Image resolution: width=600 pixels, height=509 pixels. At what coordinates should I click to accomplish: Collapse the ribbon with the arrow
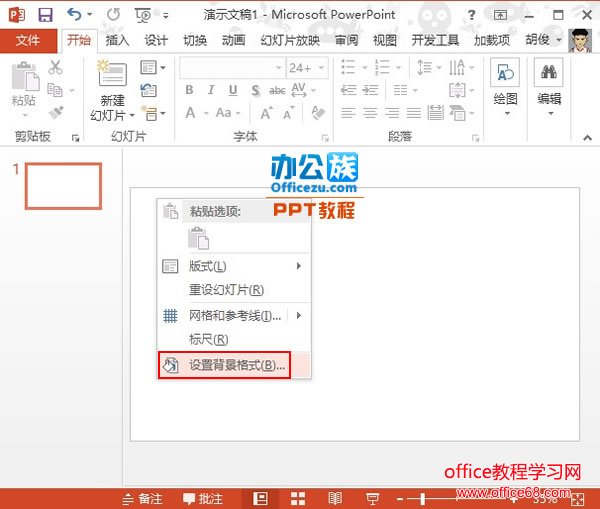click(588, 138)
